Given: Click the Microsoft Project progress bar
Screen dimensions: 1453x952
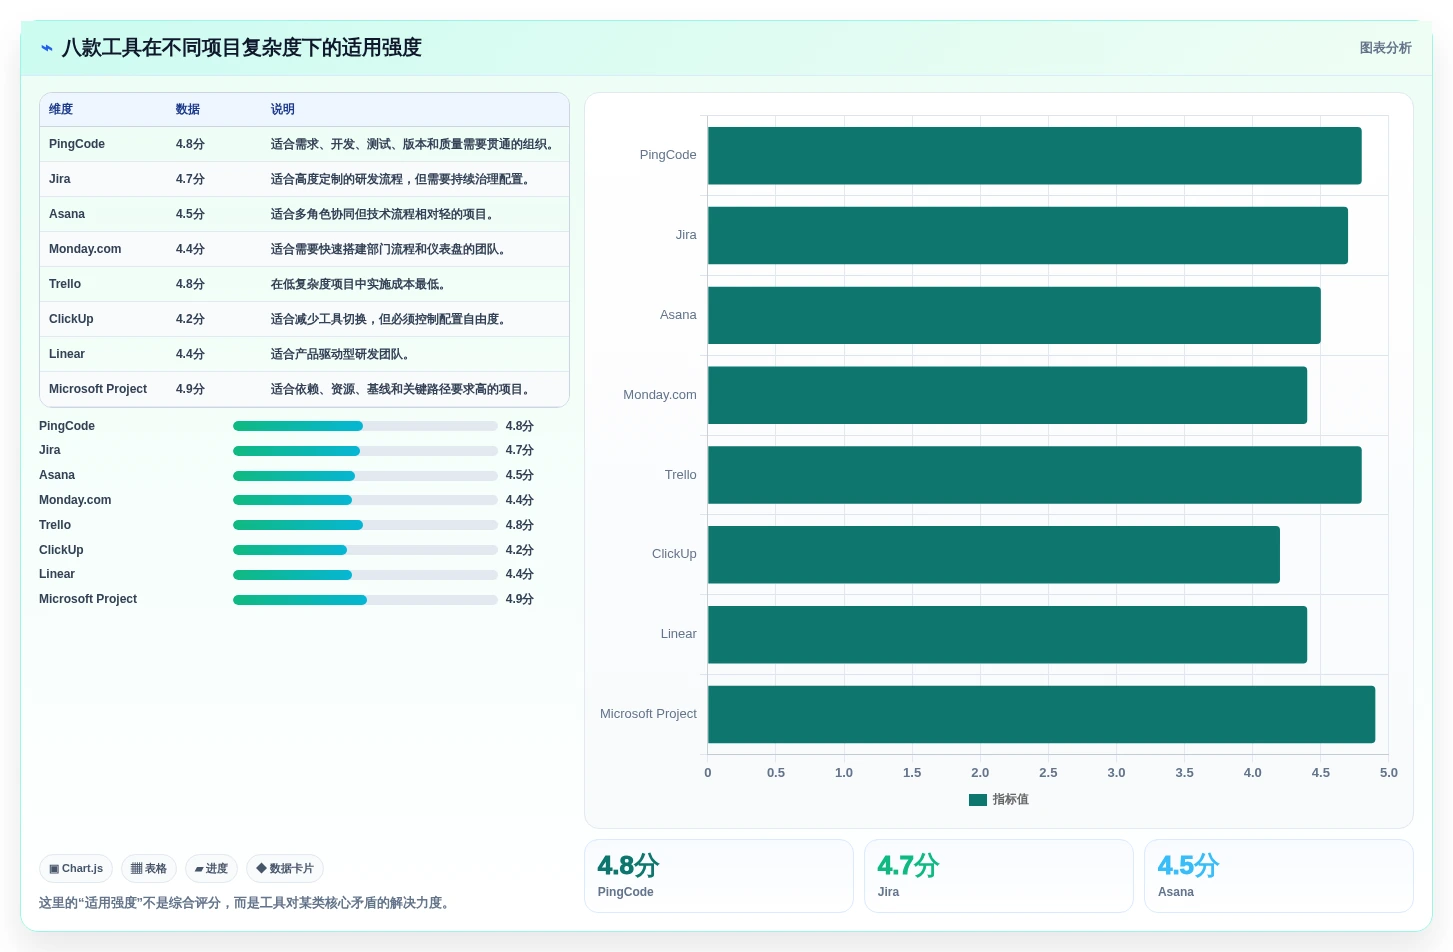Looking at the screenshot, I should point(365,600).
